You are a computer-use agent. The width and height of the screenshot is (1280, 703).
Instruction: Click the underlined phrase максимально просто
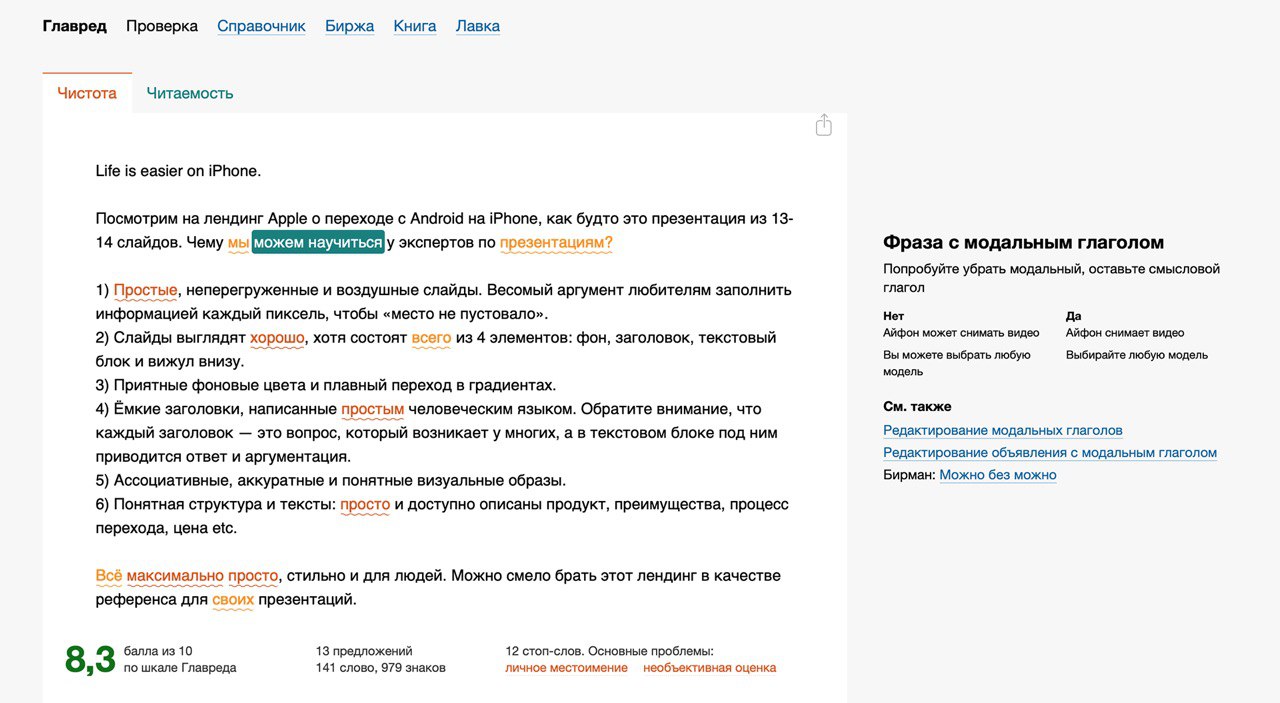tap(202, 576)
